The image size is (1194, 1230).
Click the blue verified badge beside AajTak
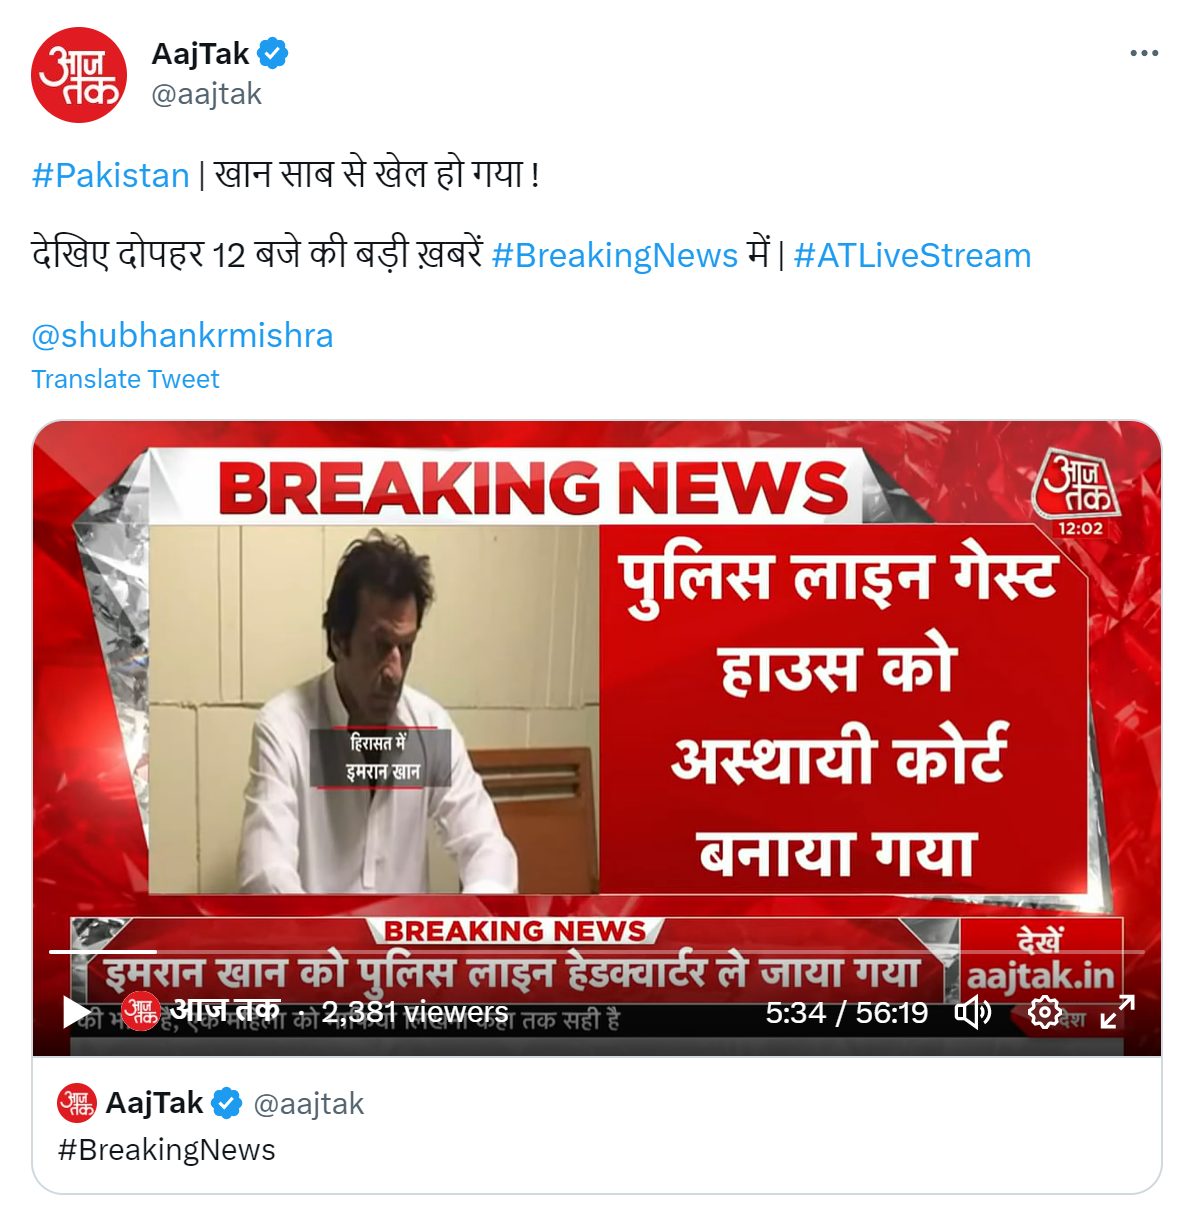tap(273, 53)
